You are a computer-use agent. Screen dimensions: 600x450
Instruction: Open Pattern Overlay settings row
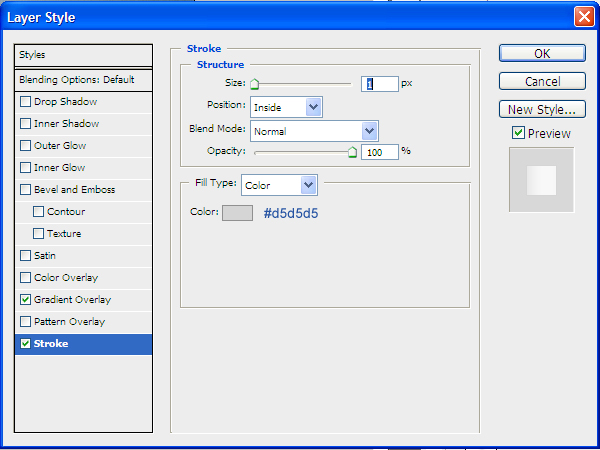(x=83, y=321)
